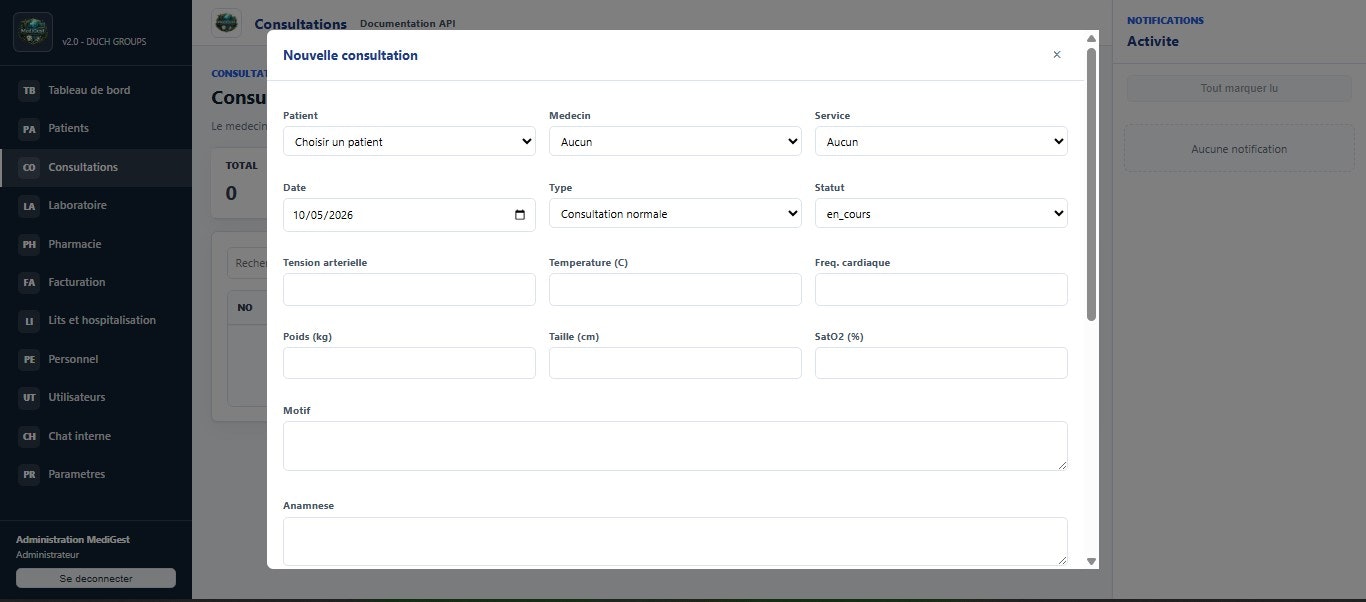Click the PR Parametres sidebar badge icon
Image resolution: width=1366 pixels, height=602 pixels.
[x=29, y=475]
